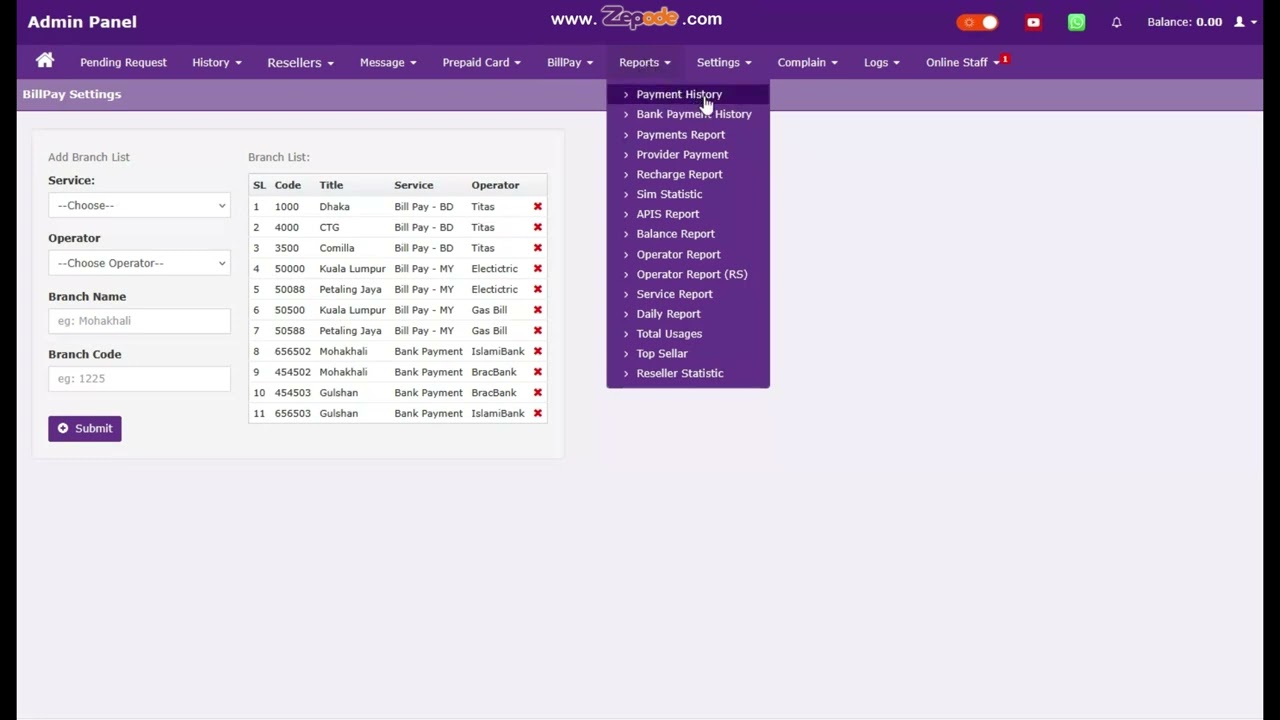Delete the CTG branch row
This screenshot has height=720, width=1280.
537,227
